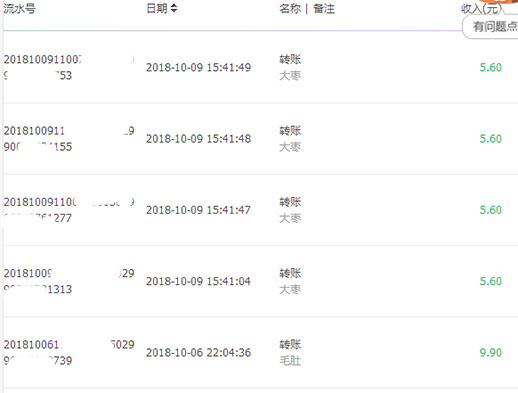The width and height of the screenshot is (518, 393).
Task: Open the 转账 entry dated 2018-10-06
Action: pos(290,345)
